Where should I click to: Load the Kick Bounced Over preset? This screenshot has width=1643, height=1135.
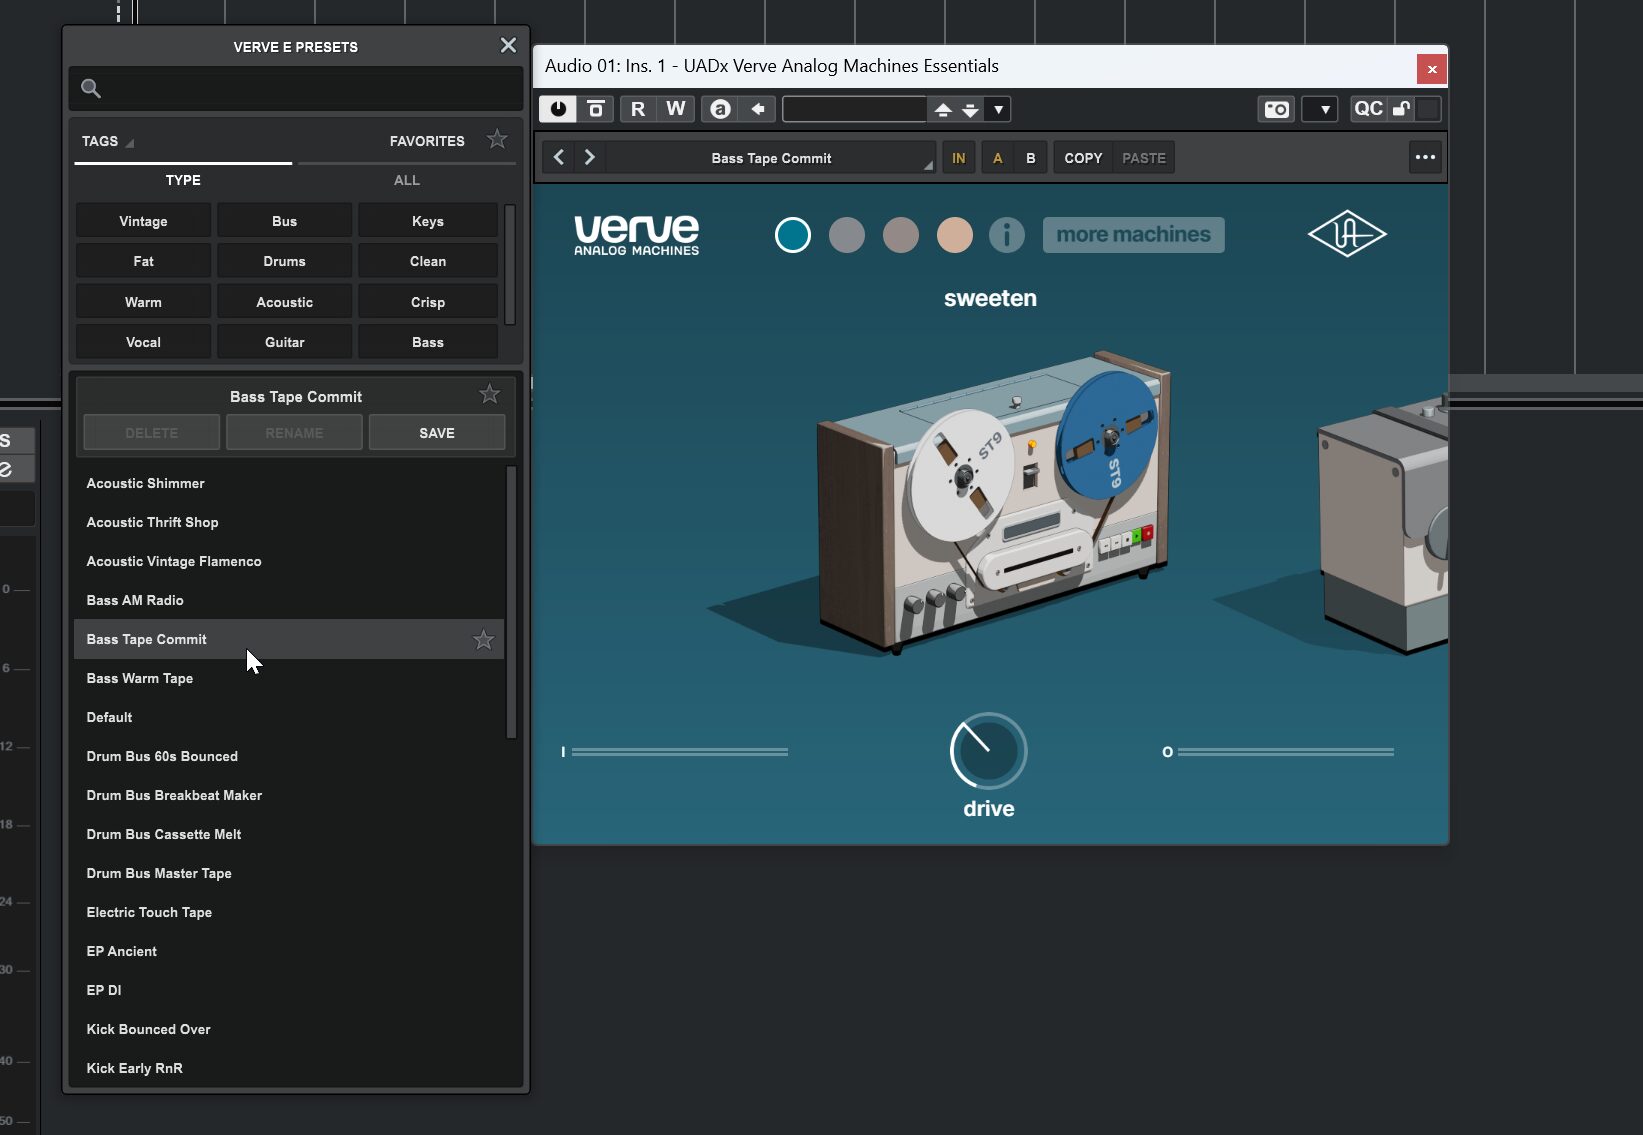pos(288,1029)
